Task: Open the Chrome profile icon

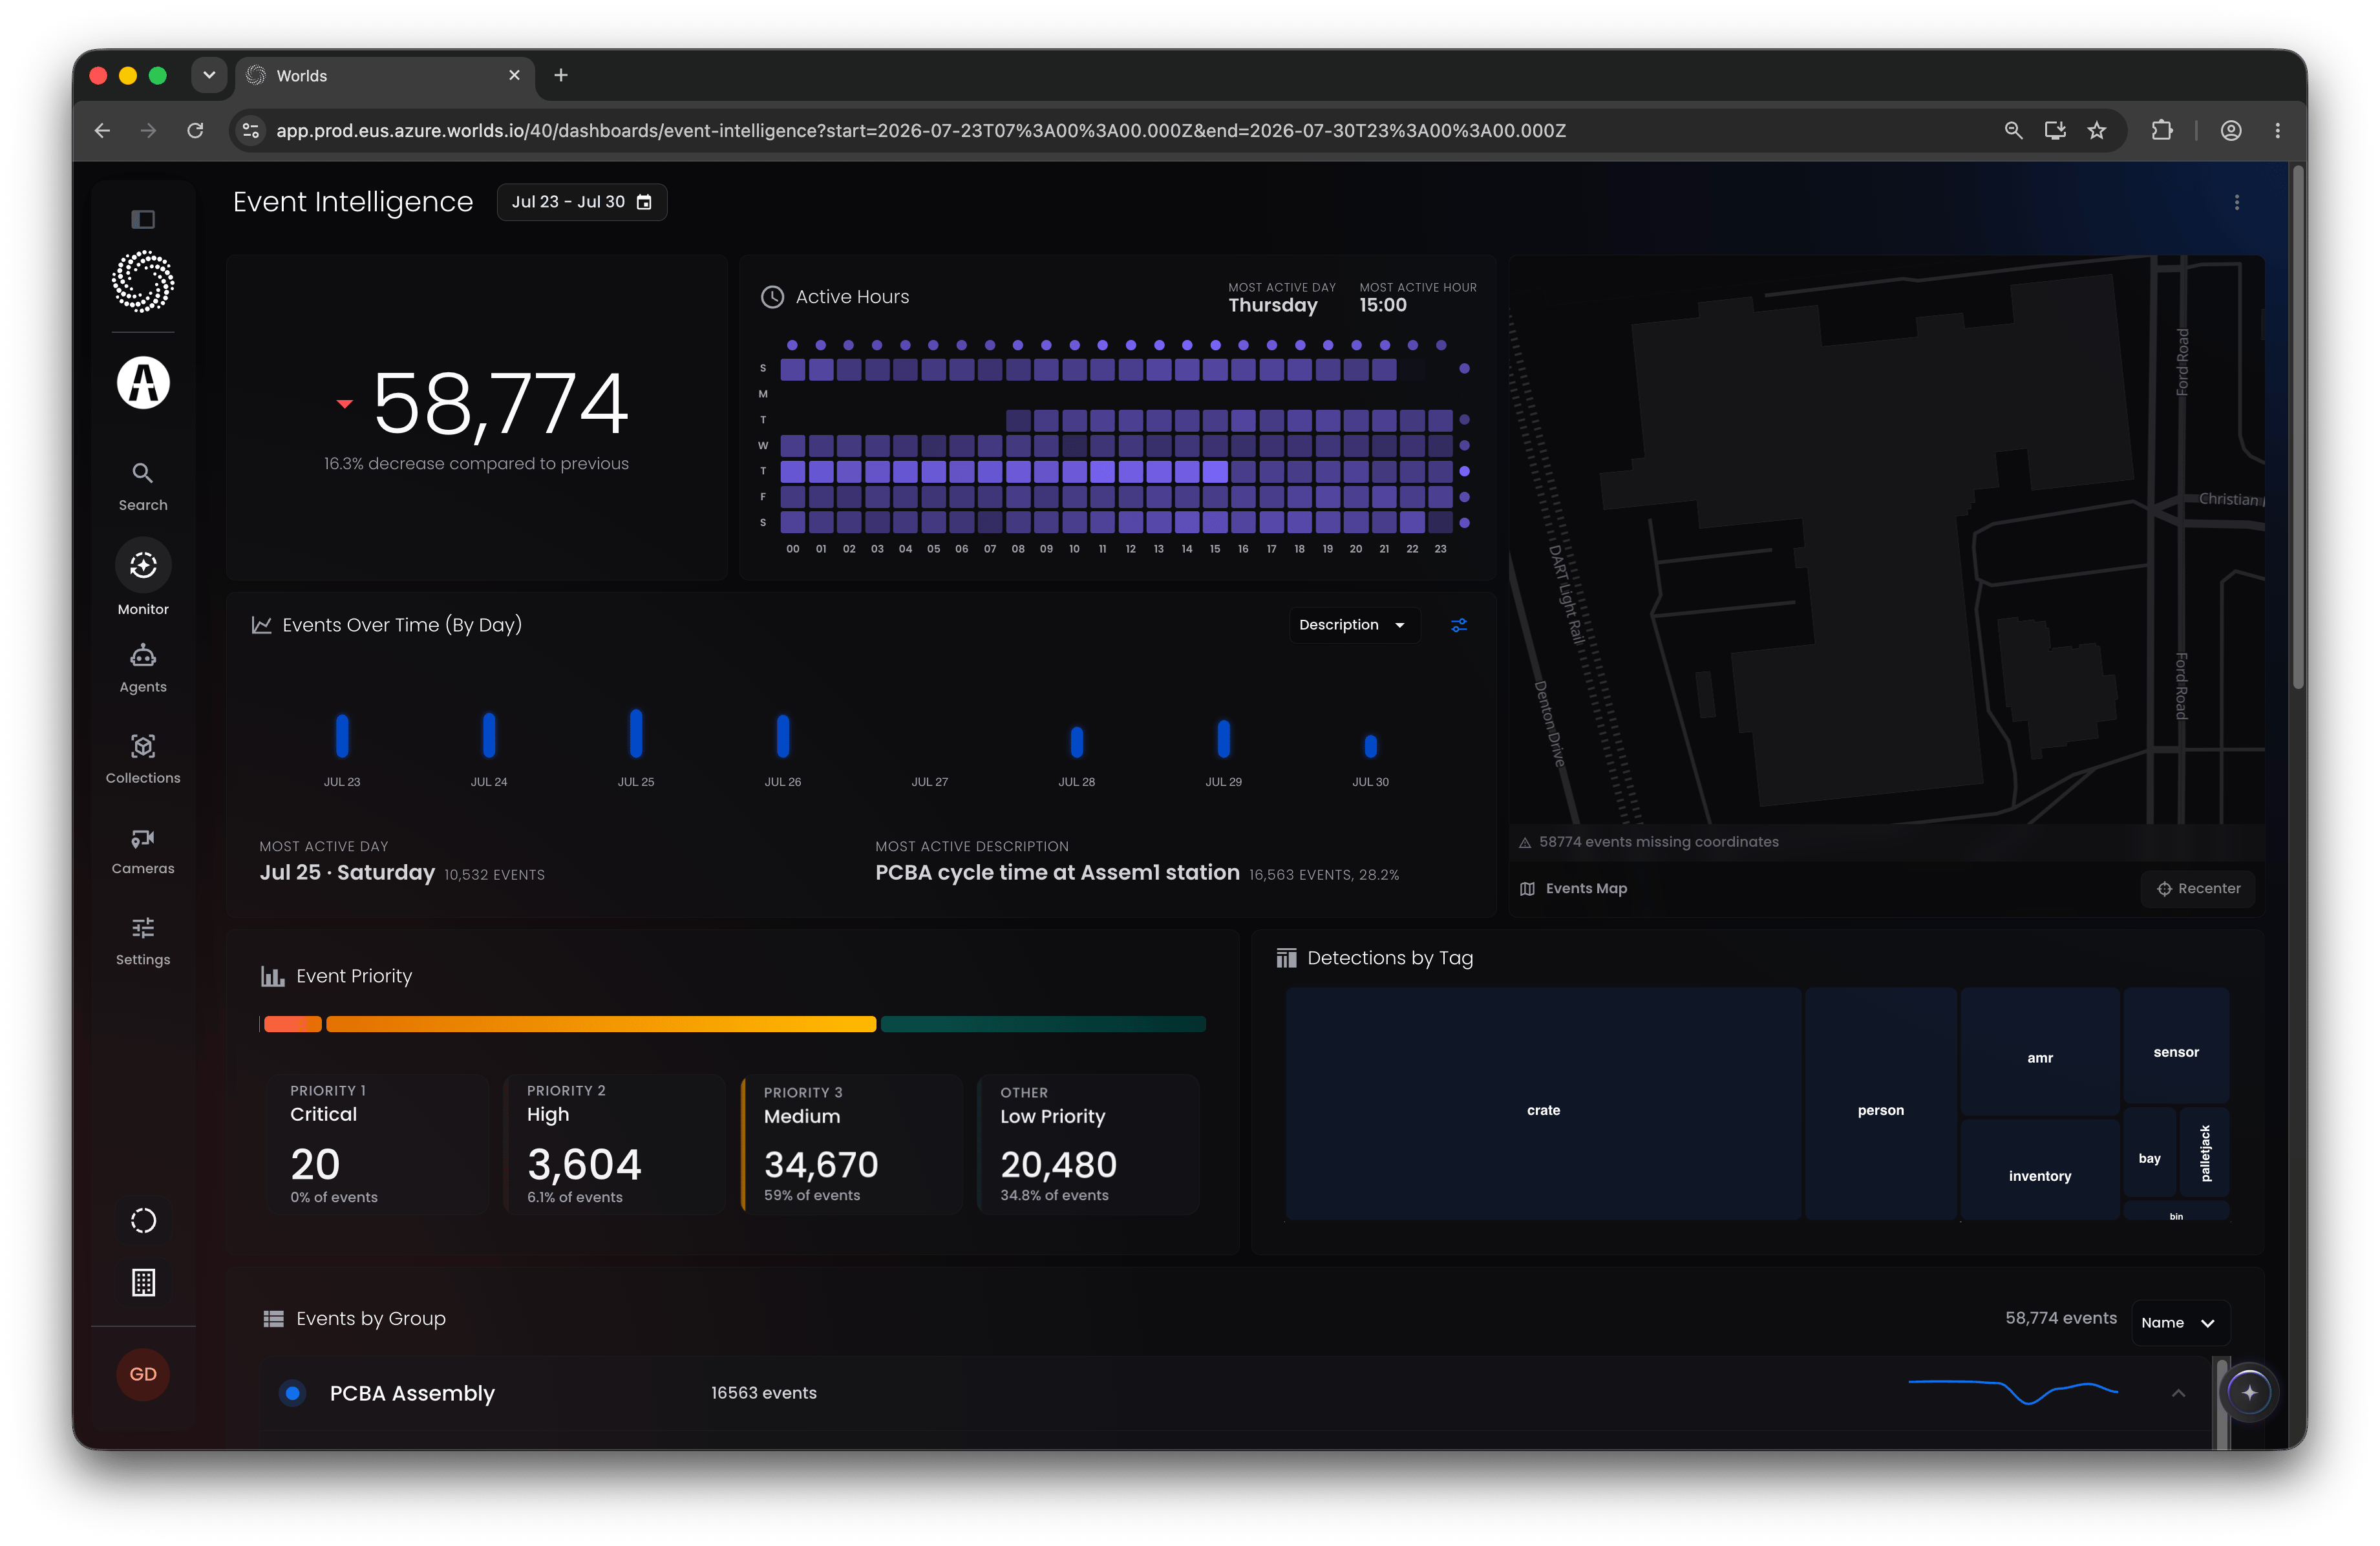Action: point(2231,131)
